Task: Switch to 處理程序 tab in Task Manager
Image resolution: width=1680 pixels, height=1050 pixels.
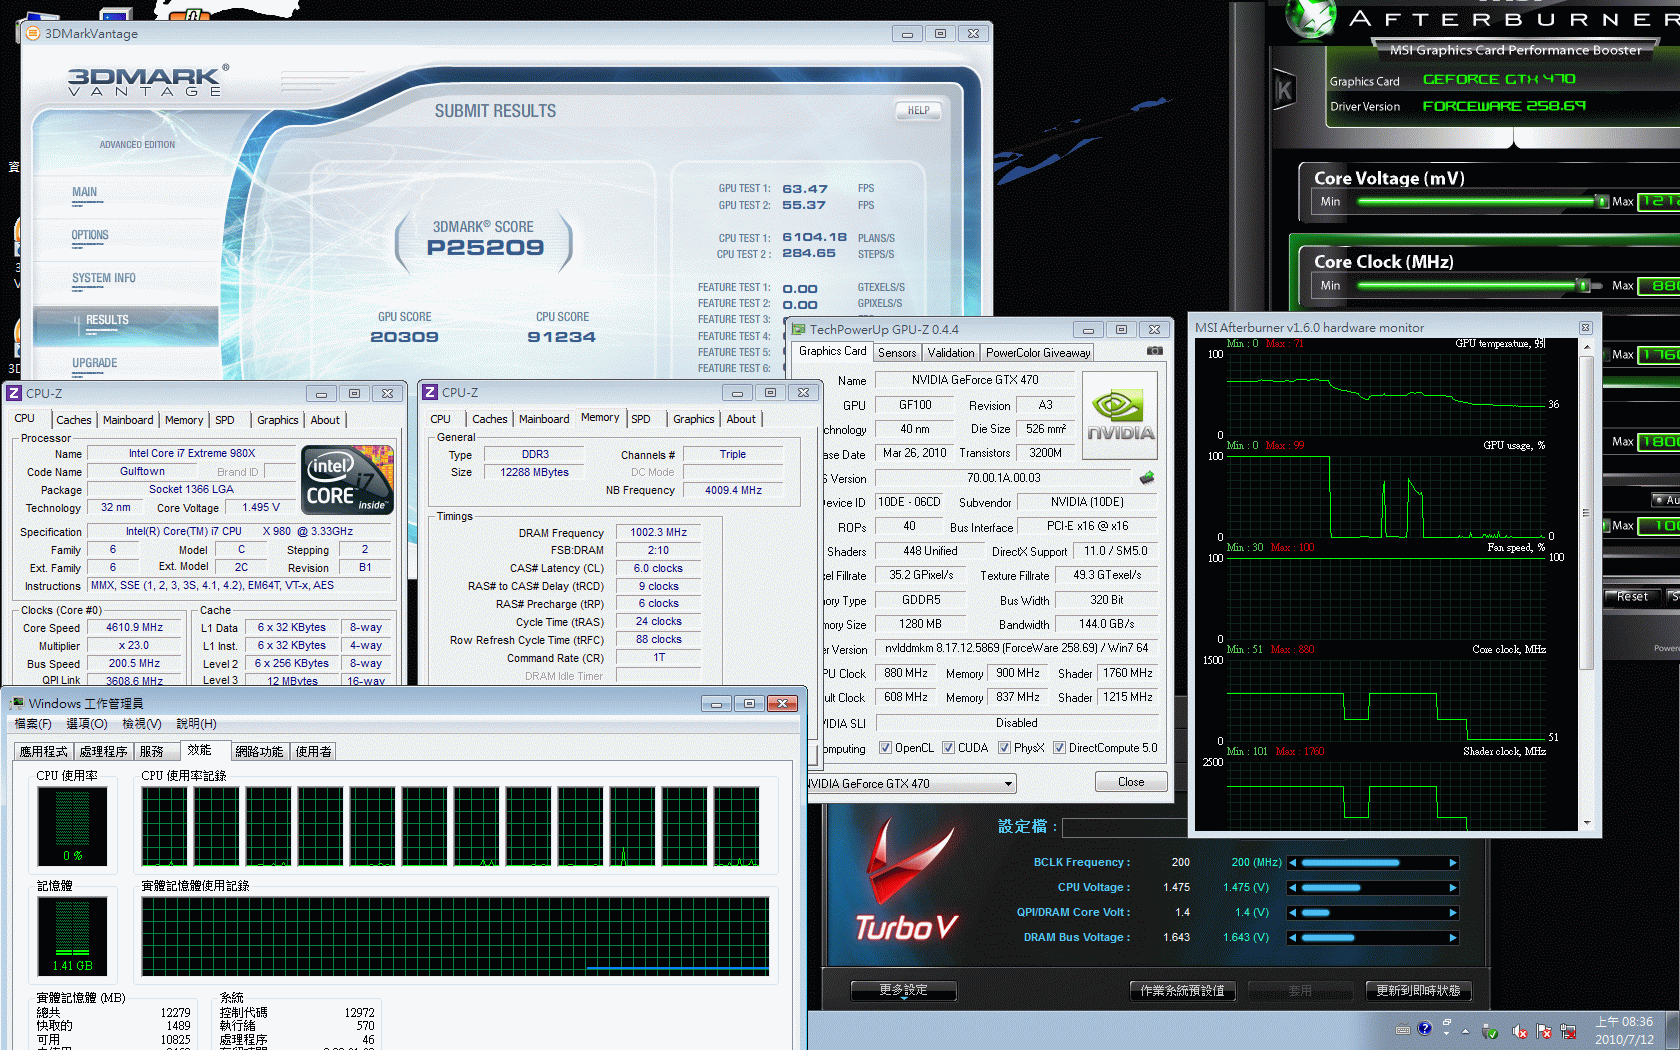Action: [x=103, y=751]
